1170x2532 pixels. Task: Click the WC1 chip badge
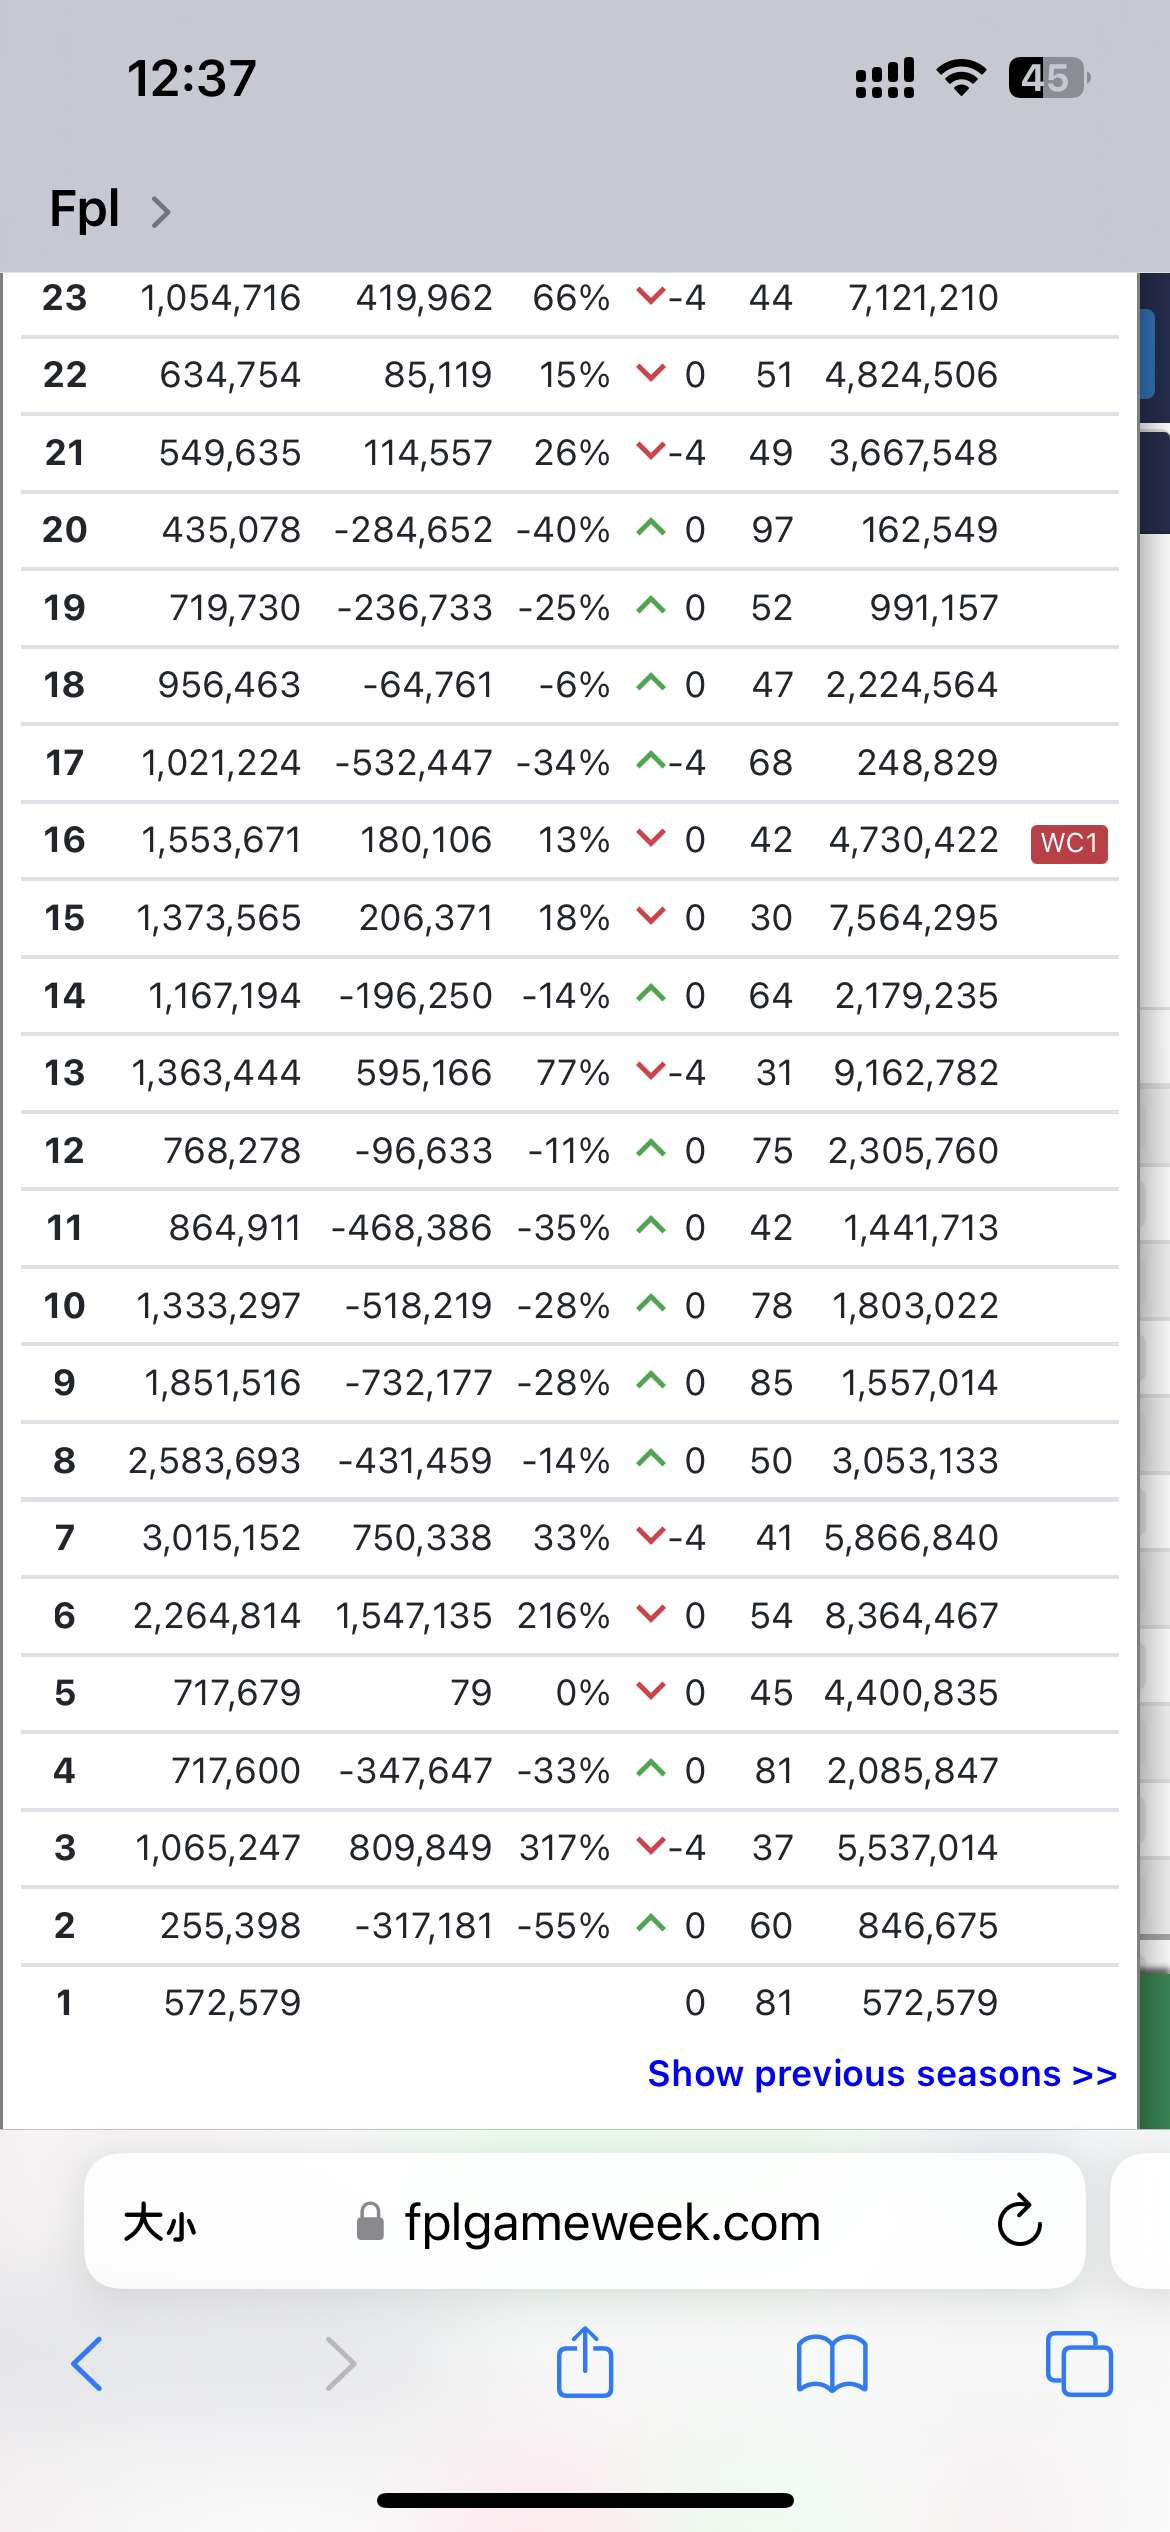(1069, 843)
